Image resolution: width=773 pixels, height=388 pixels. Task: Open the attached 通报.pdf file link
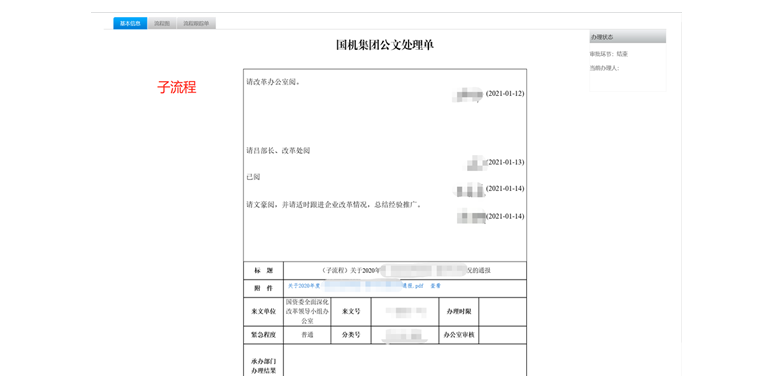[x=355, y=286]
